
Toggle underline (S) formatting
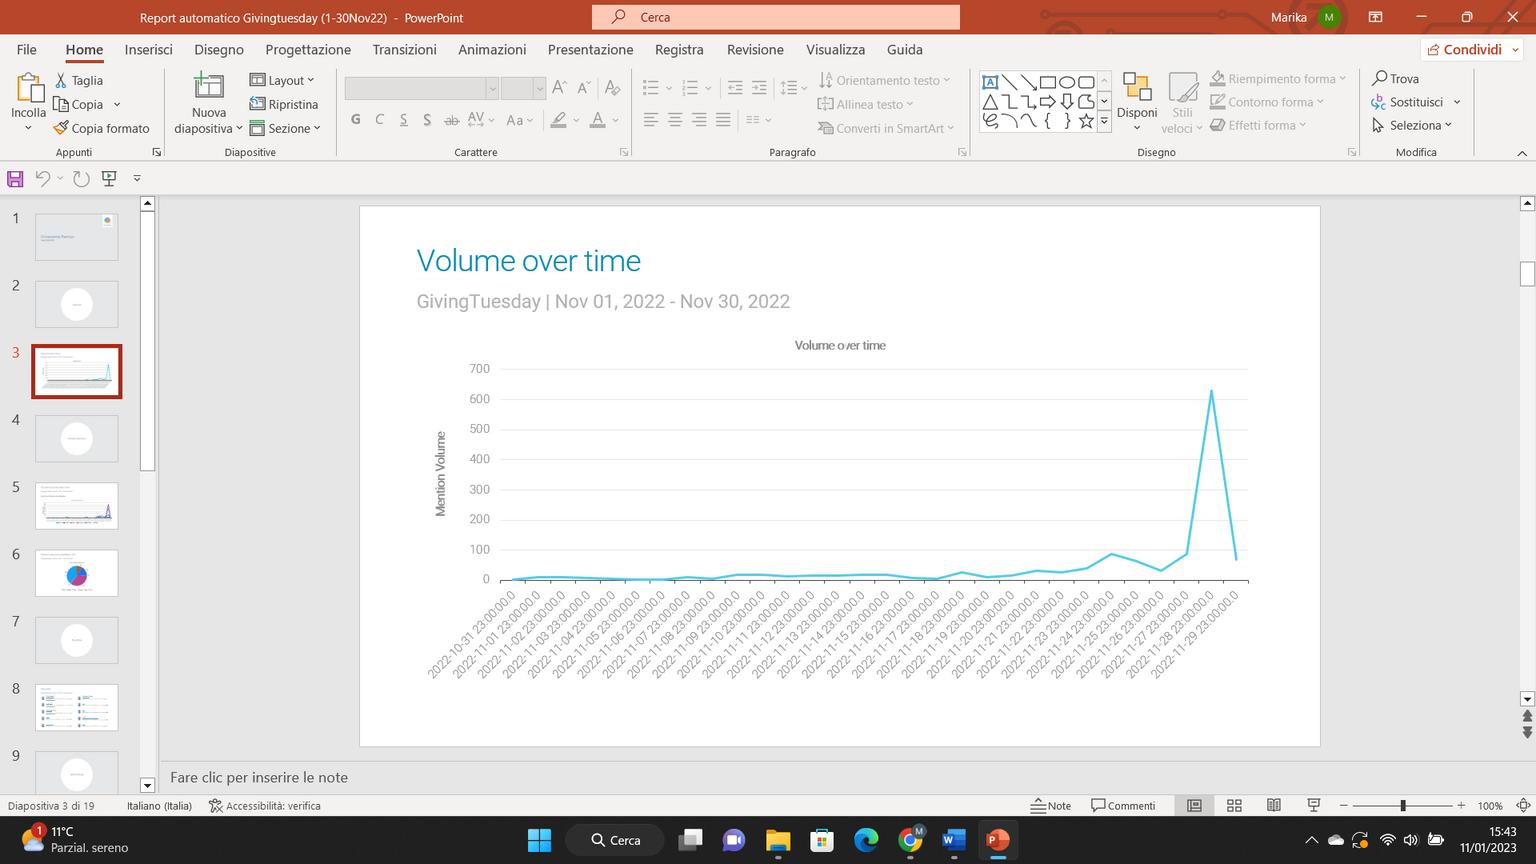pos(403,120)
